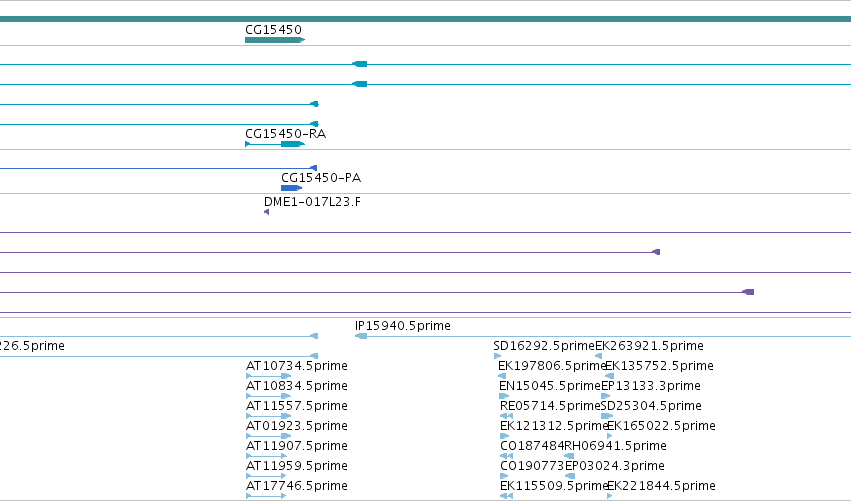Image resolution: width=851 pixels, height=501 pixels.
Task: Select the AT17746.5prime EST label
Action: coord(297,486)
